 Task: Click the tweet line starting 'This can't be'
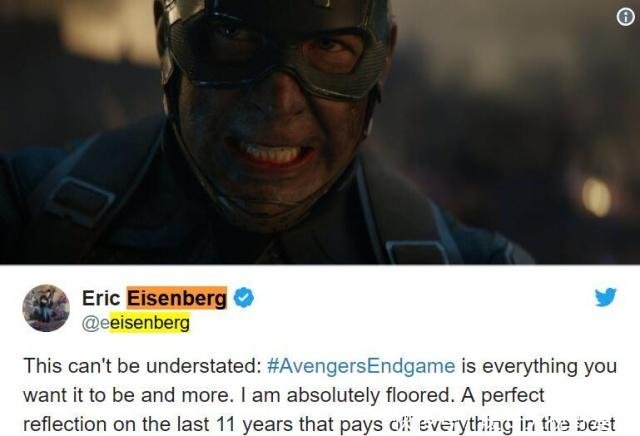click(x=320, y=366)
